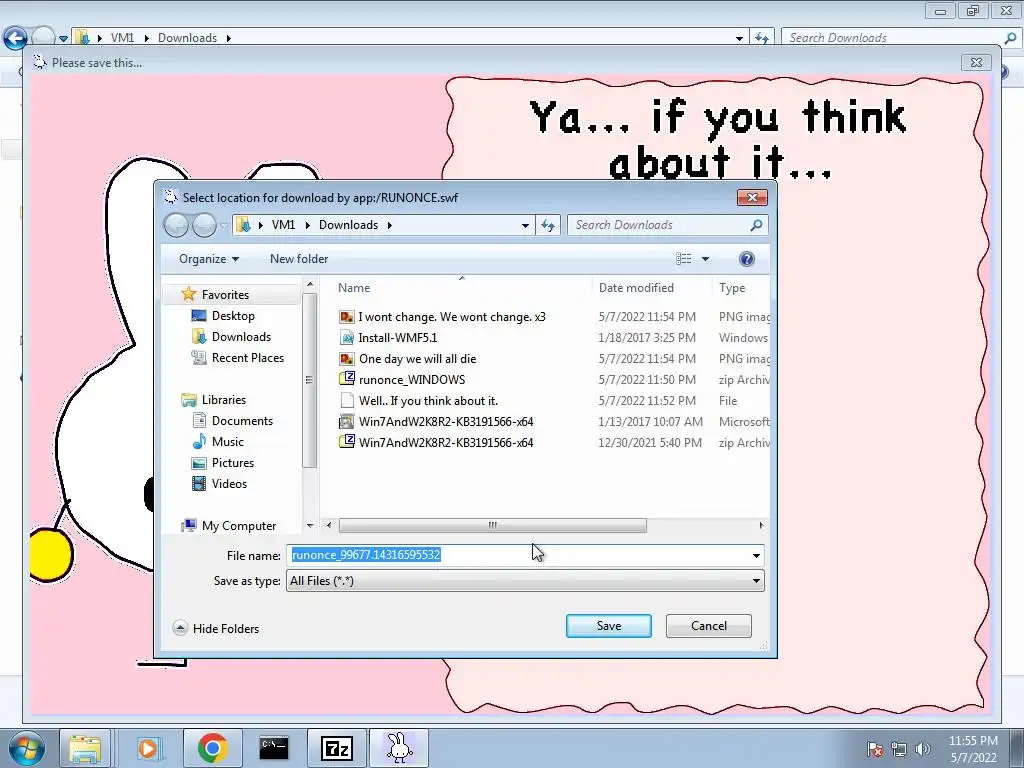Open recent pages dropdown beside dialog nav arrows
The image size is (1024, 768).
point(224,226)
